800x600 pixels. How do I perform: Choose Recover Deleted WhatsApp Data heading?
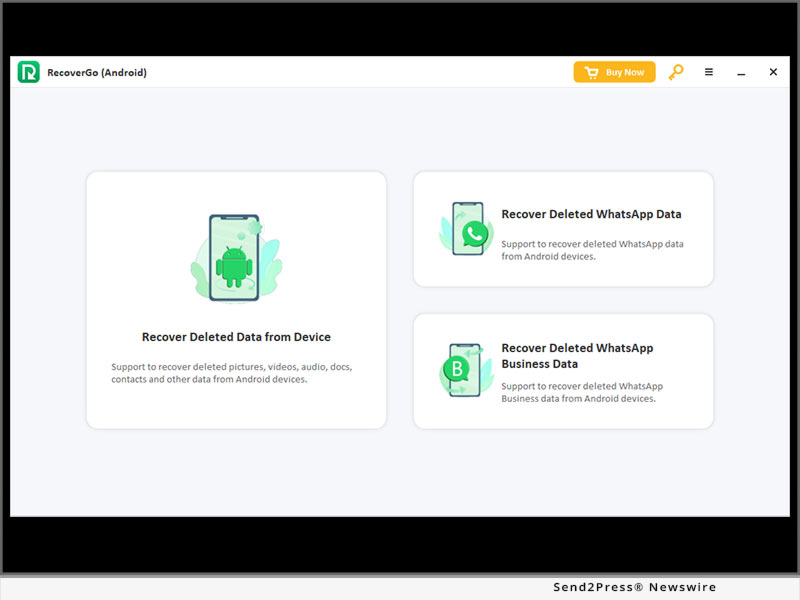(591, 214)
